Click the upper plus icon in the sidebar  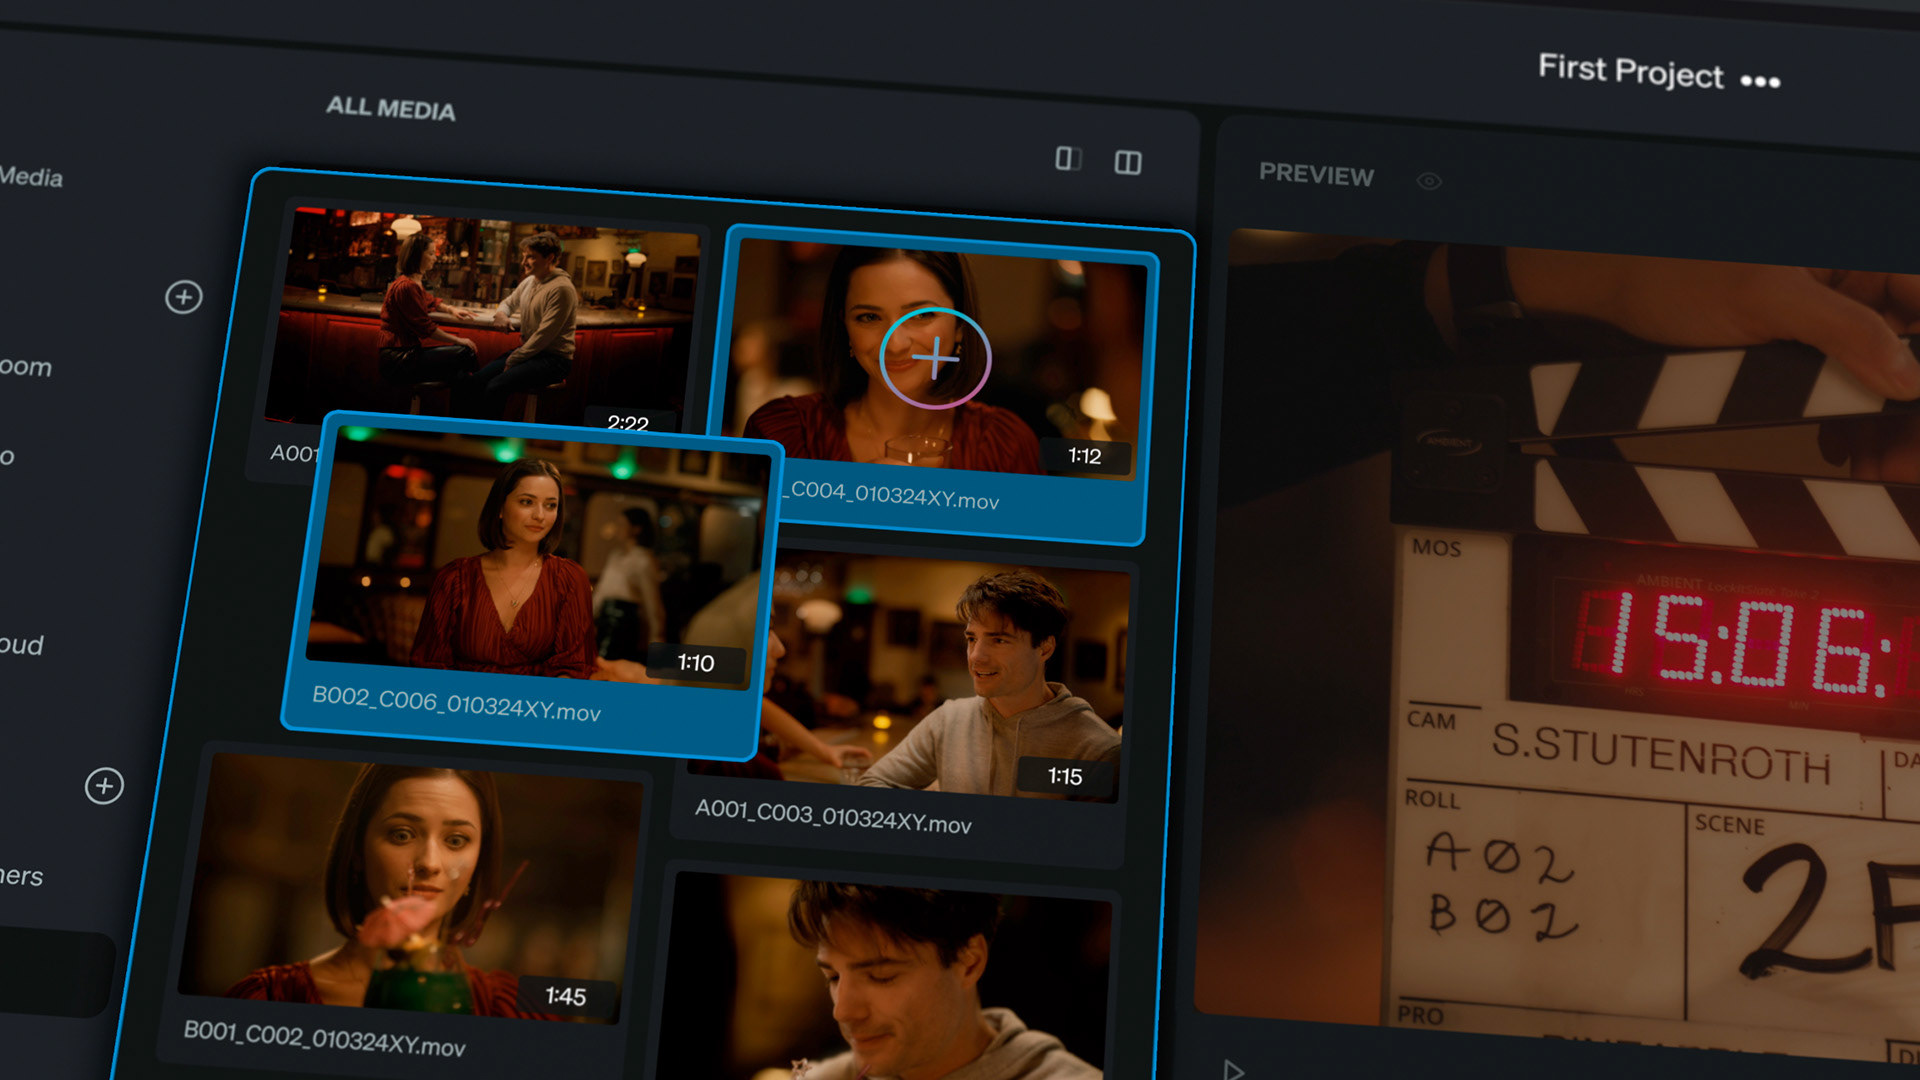183,297
